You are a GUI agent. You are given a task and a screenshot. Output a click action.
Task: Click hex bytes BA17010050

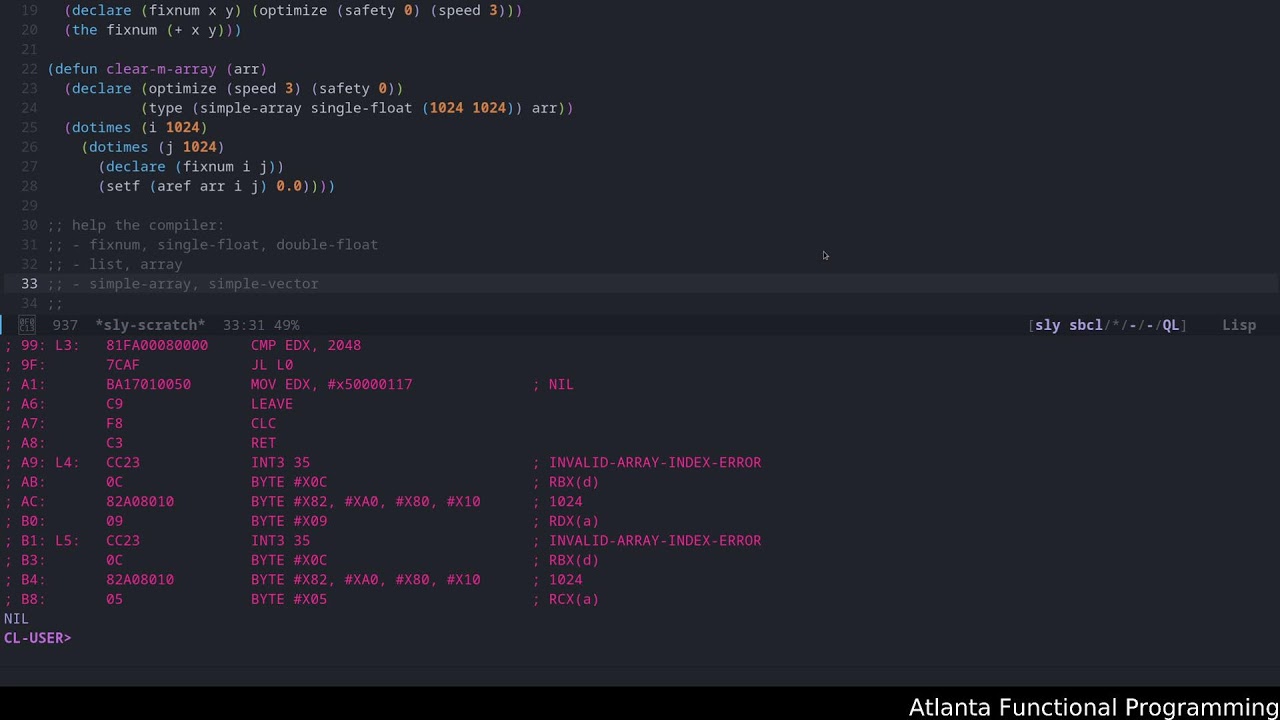(x=148, y=384)
